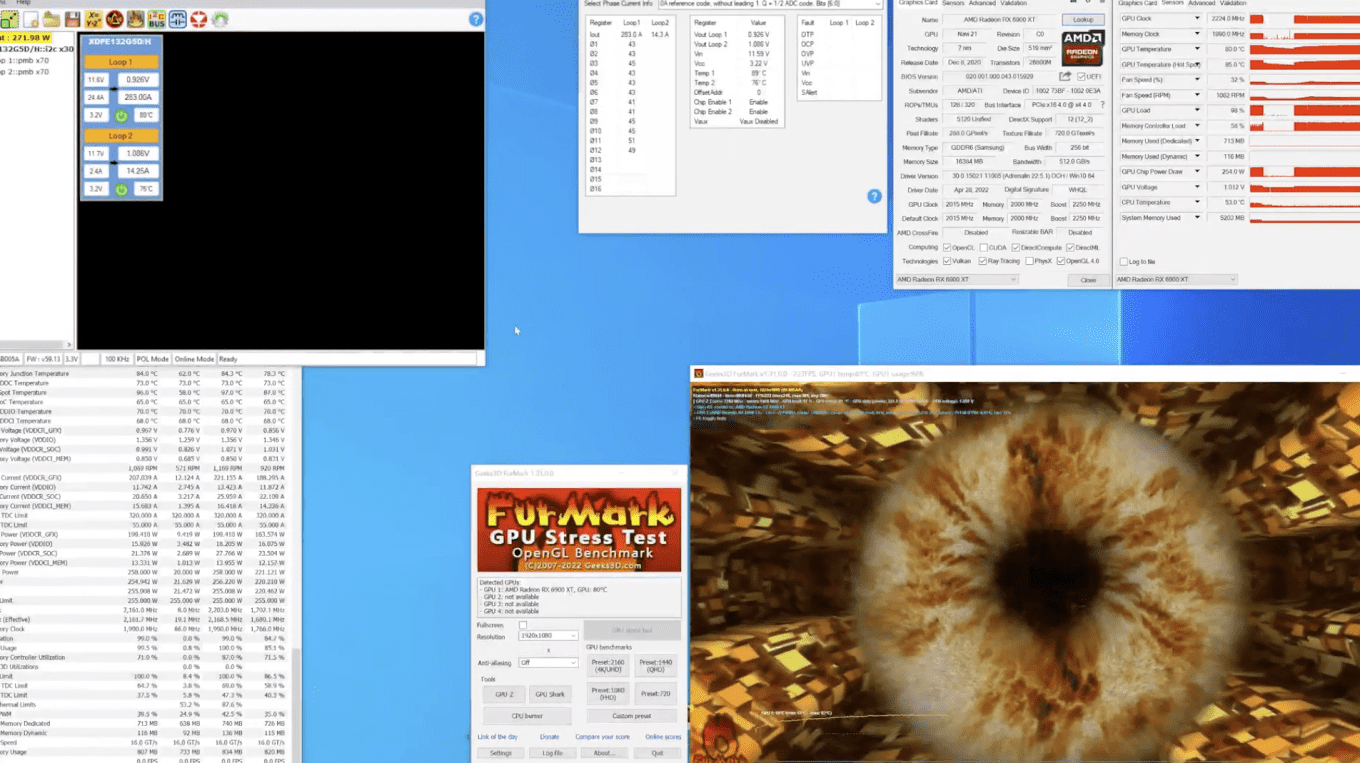The height and width of the screenshot is (763, 1360).
Task: Switch to Sensors tab in left GPU-Z window
Action: [953, 3]
